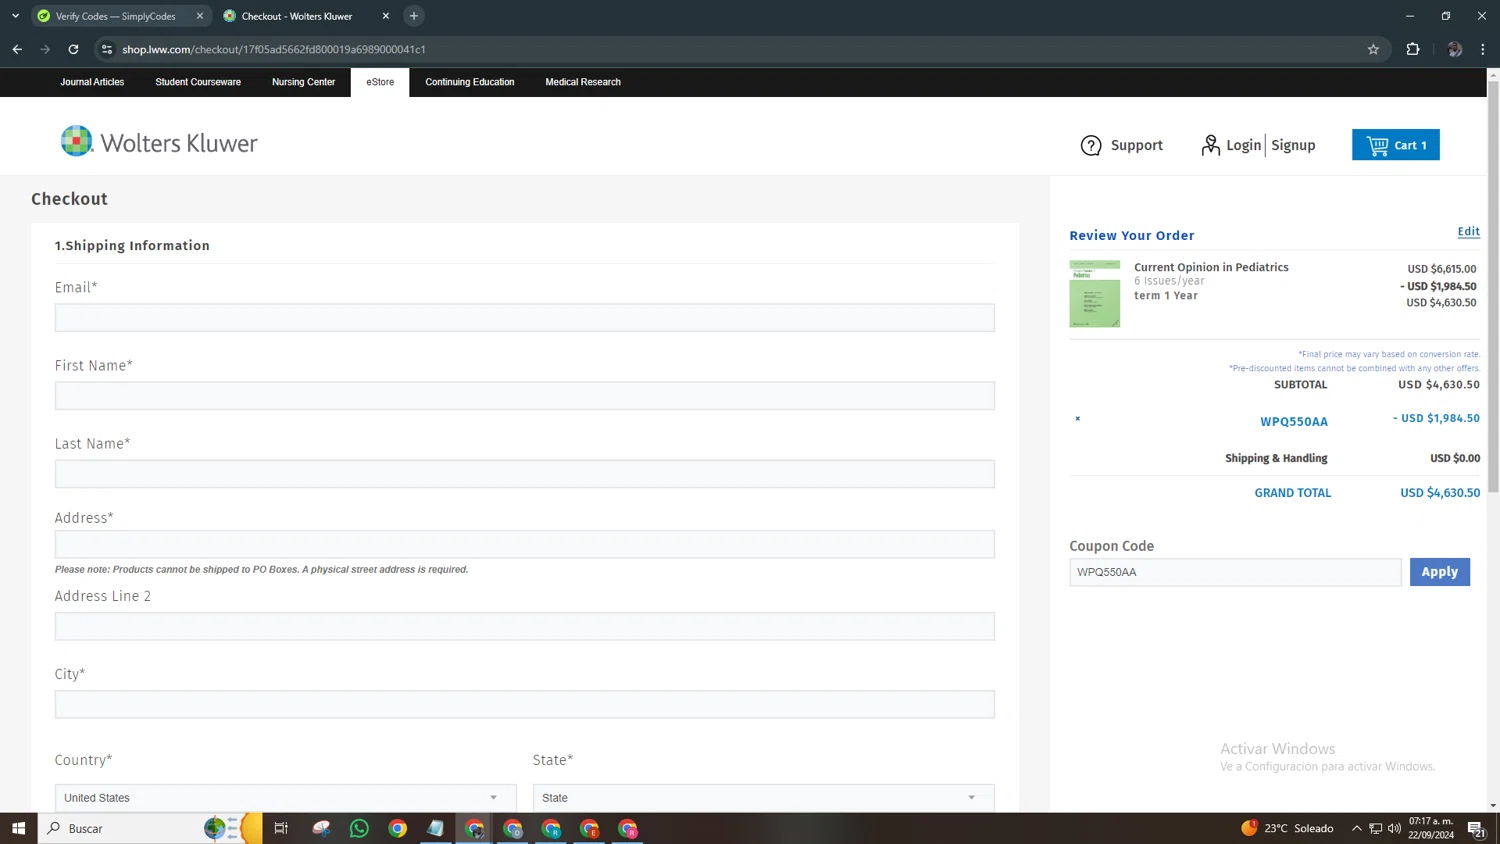Open the weather widget showing 23°C Soleado
Viewport: 1500px width, 844px height.
[1287, 828]
